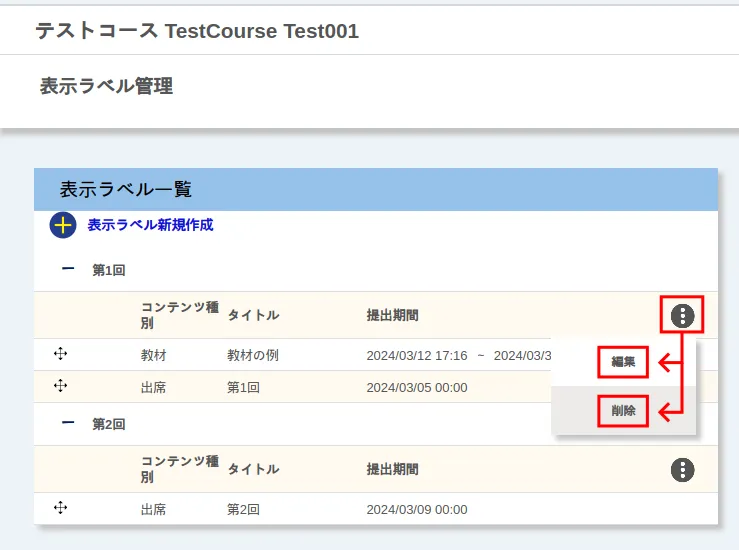Click the 2024/03/09 00:00 date in 第2回 row
Viewport: 739px width, 550px height.
click(x=416, y=509)
